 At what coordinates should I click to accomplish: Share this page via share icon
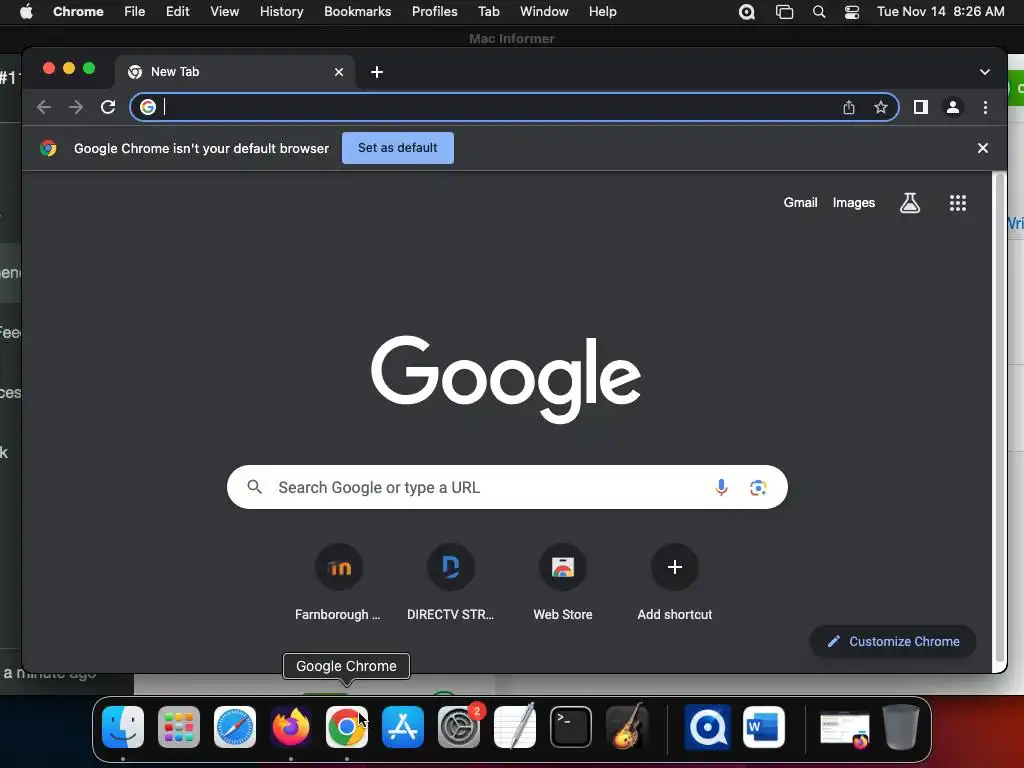tap(848, 107)
